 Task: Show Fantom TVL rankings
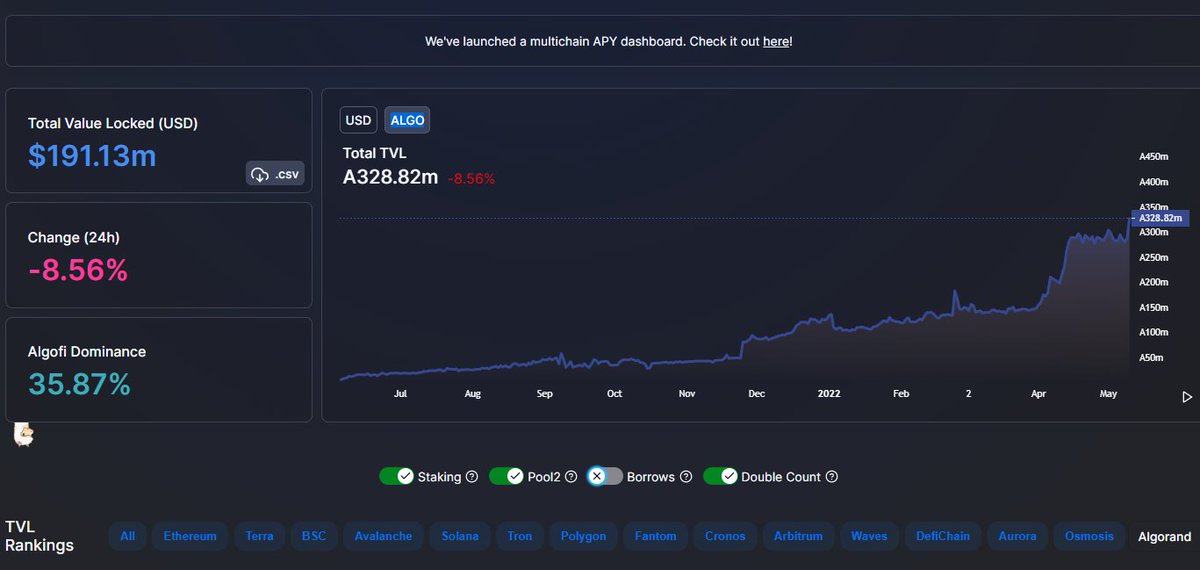[x=655, y=536]
